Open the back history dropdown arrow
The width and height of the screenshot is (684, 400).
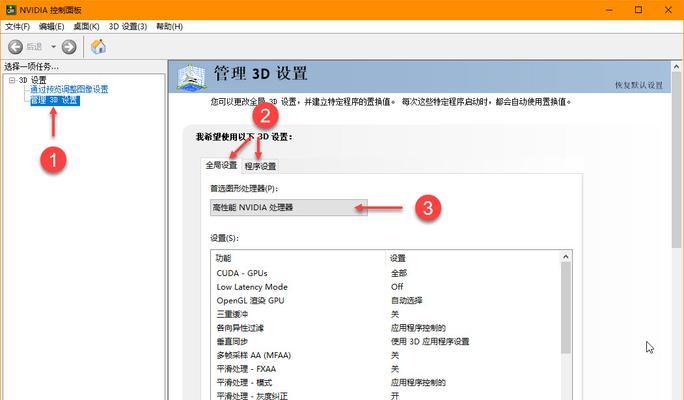53,46
